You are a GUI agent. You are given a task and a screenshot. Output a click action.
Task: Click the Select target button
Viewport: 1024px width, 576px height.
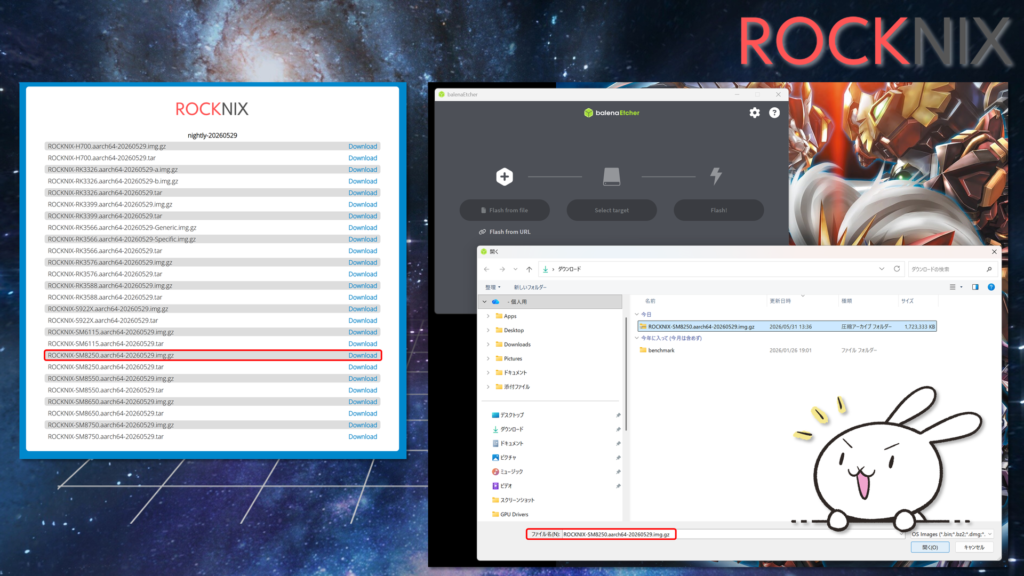click(x=611, y=210)
